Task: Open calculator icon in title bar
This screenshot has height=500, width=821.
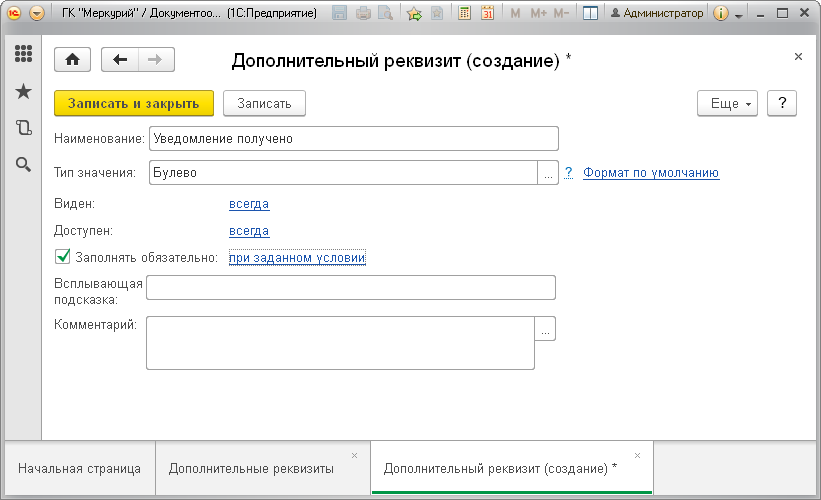Action: pos(464,13)
